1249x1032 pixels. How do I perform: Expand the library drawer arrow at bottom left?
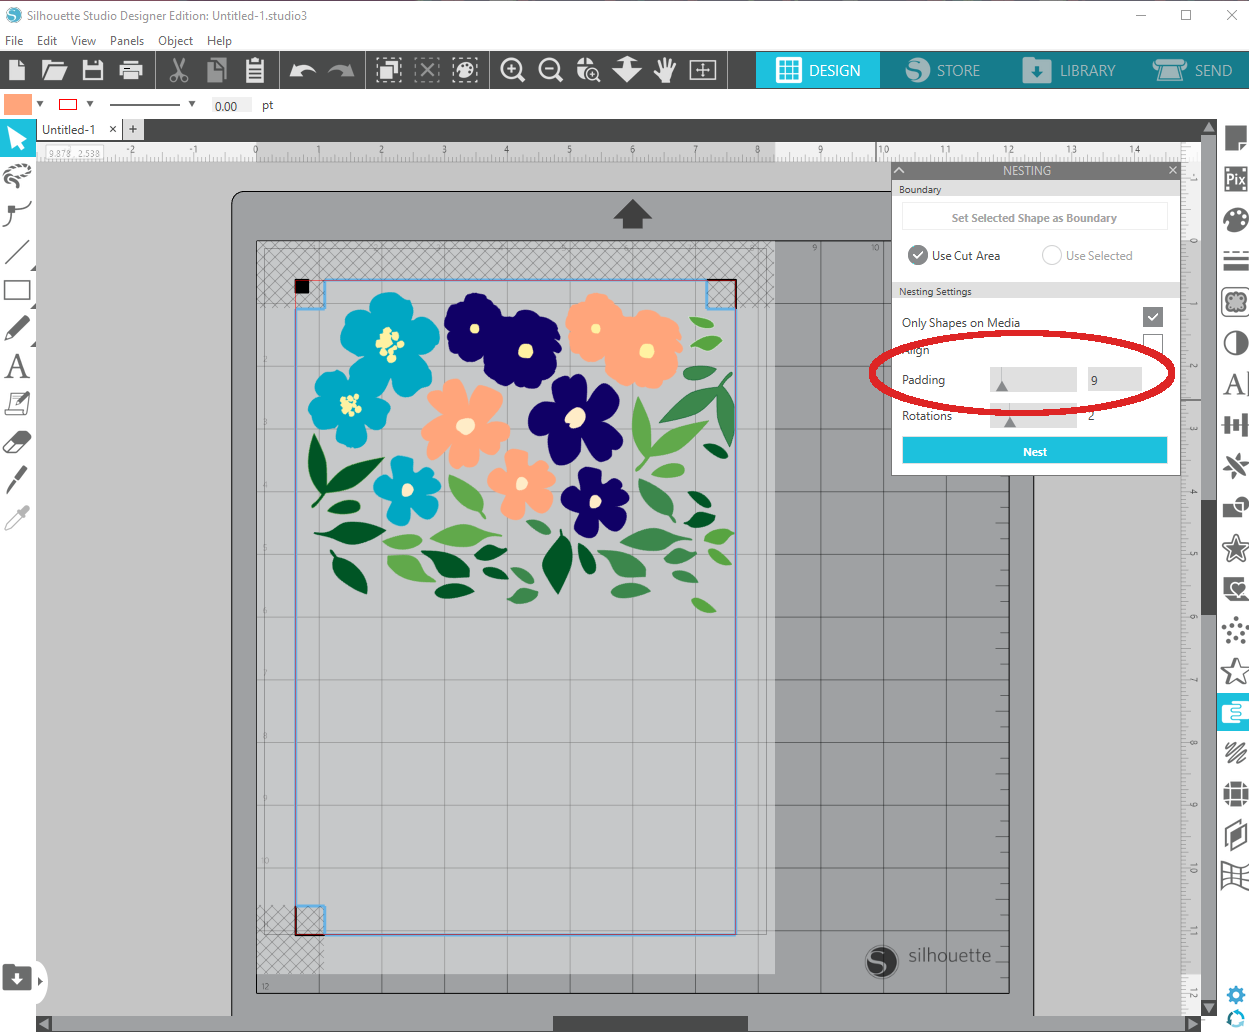[x=40, y=981]
